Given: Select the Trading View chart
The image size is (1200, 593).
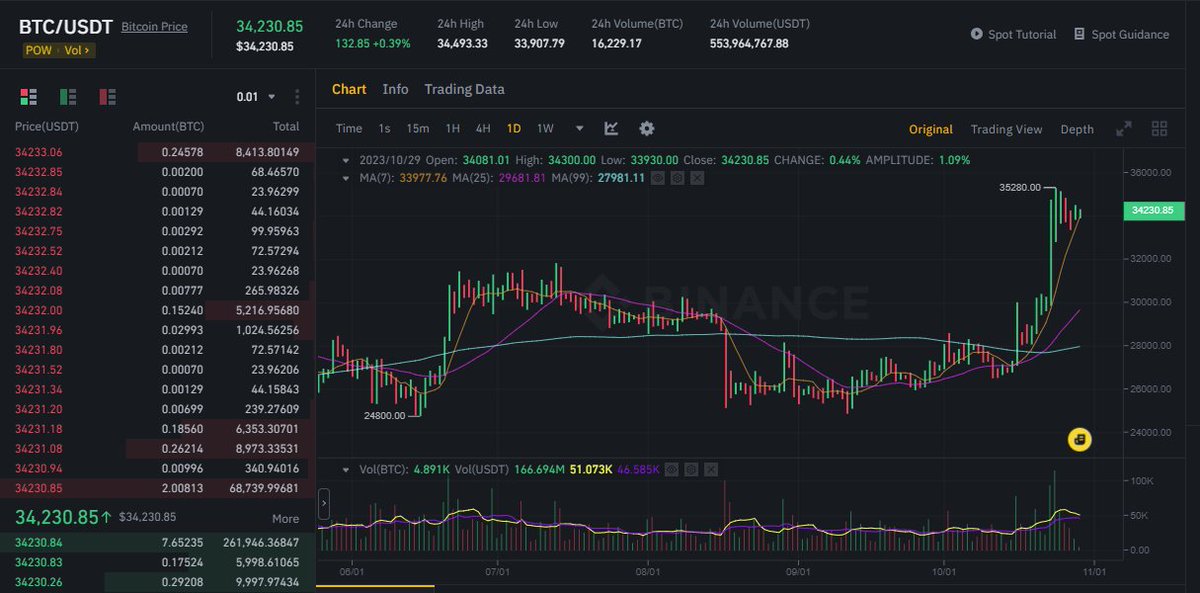Looking at the screenshot, I should 1006,129.
